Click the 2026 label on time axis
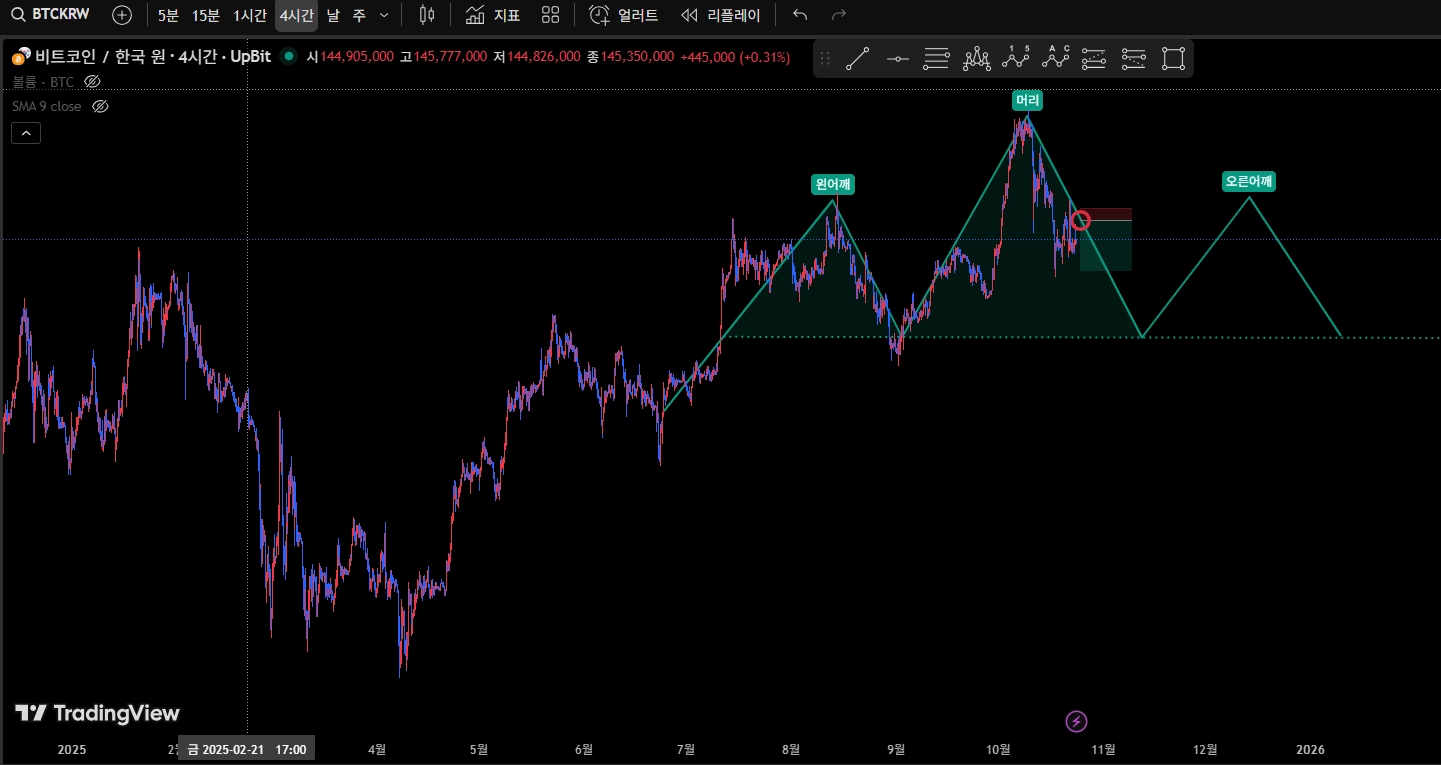 click(x=1310, y=749)
